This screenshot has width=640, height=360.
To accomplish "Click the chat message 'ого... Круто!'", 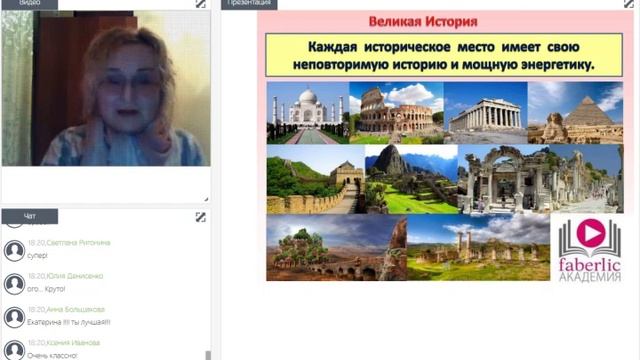I will point(46,289).
